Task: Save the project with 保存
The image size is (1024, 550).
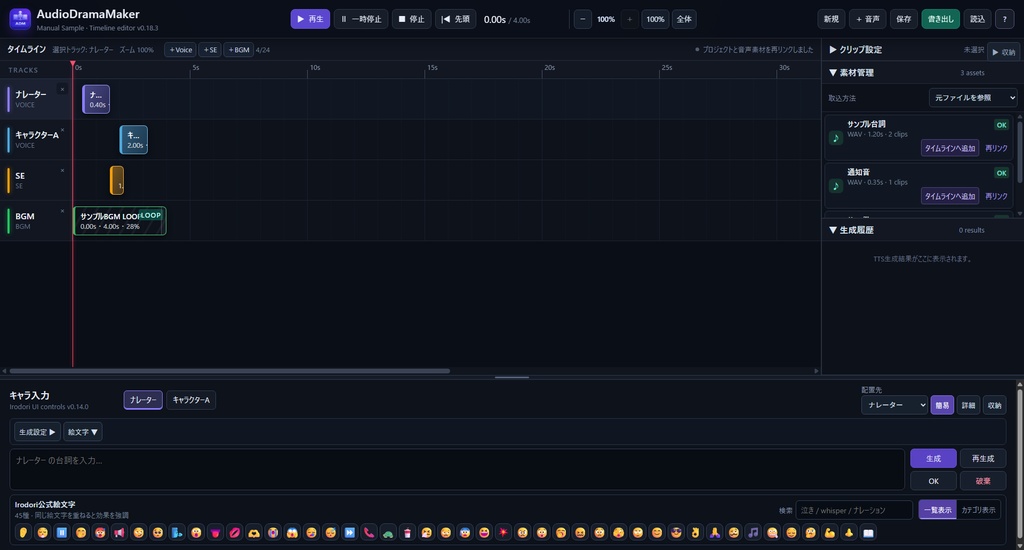Action: [903, 19]
